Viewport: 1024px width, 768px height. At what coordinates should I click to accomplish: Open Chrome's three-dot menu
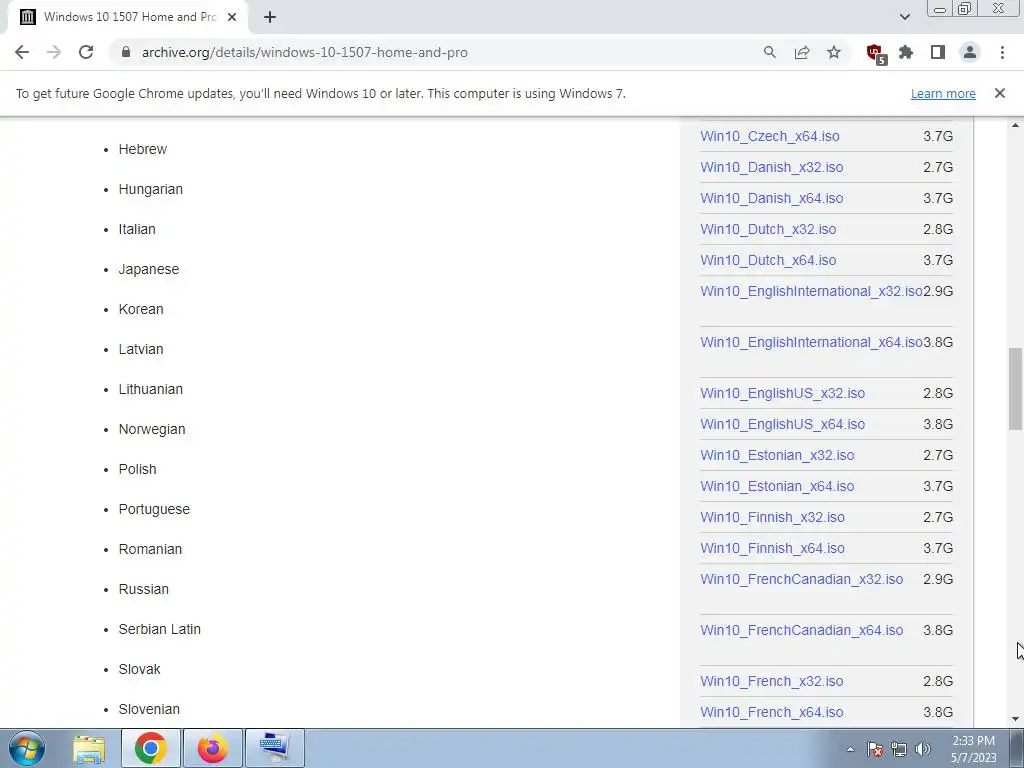[x=1002, y=52]
